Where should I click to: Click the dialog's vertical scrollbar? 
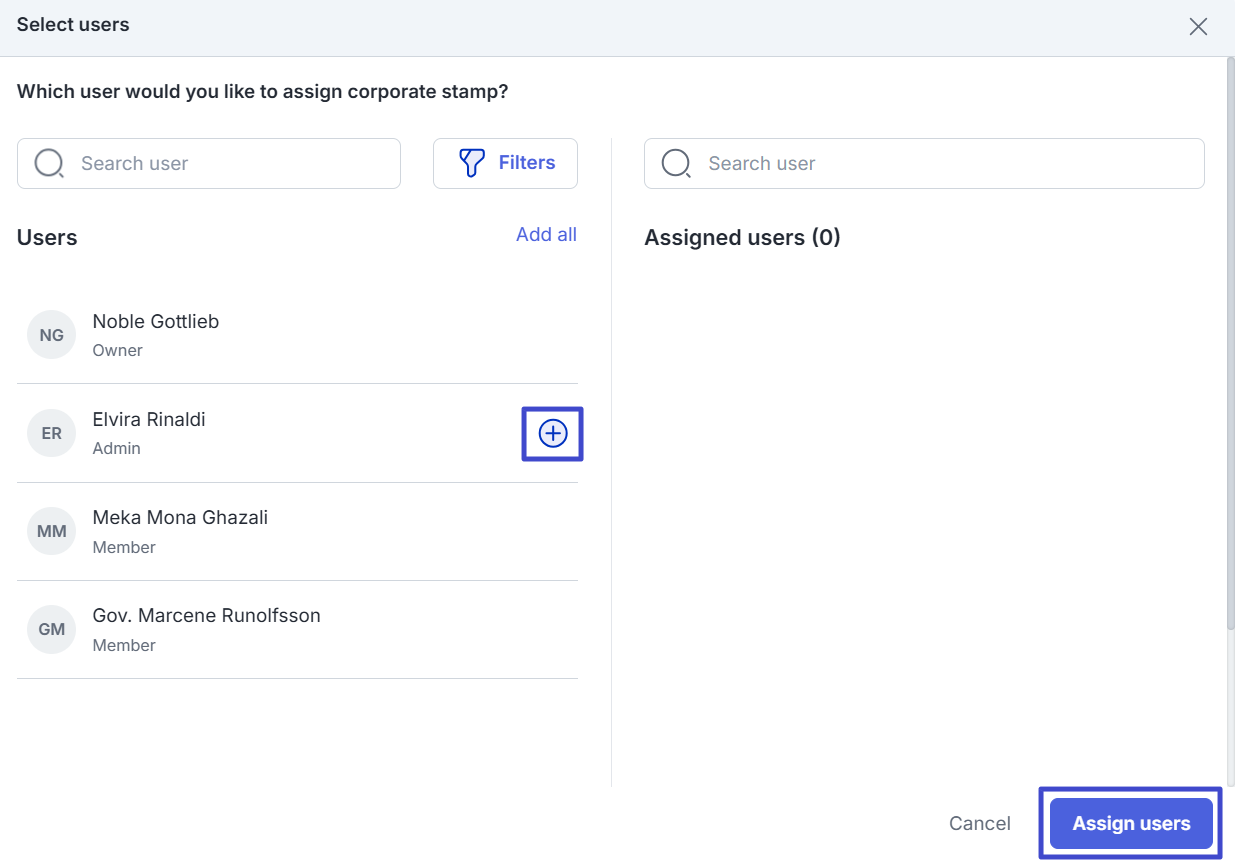[1229, 340]
